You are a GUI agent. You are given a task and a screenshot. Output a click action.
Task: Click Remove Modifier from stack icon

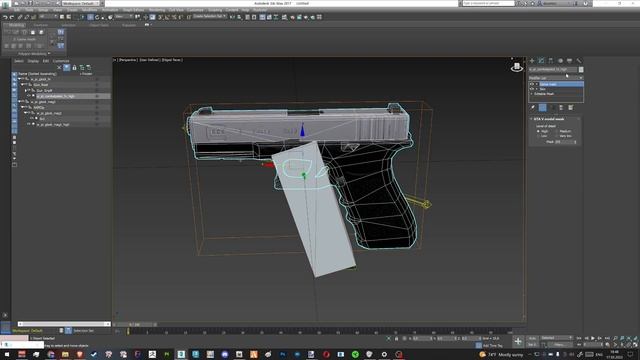tap(561, 108)
